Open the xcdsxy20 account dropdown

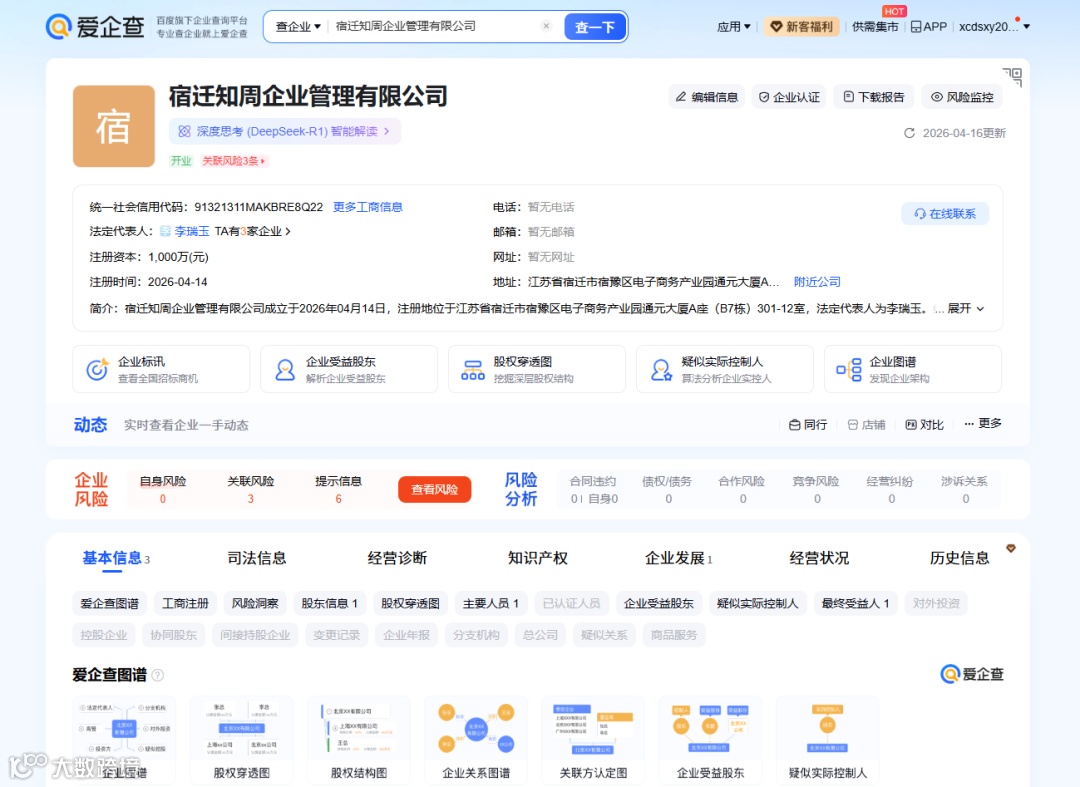994,27
